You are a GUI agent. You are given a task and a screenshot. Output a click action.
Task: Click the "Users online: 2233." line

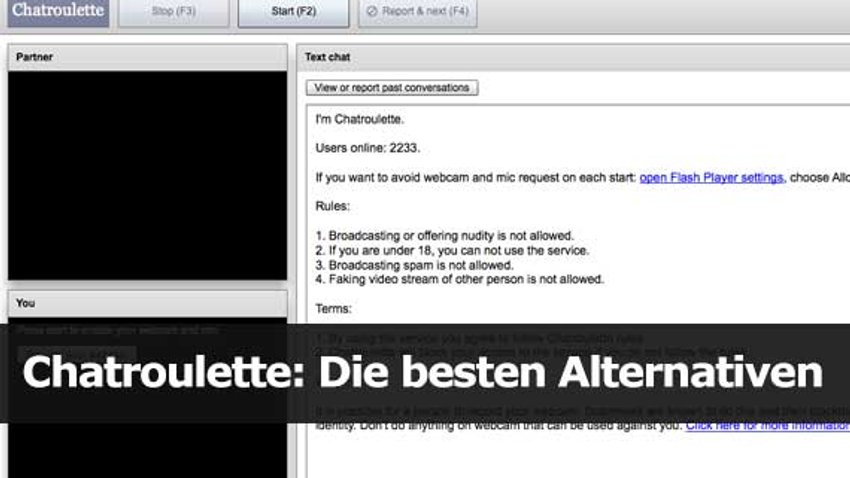(368, 148)
